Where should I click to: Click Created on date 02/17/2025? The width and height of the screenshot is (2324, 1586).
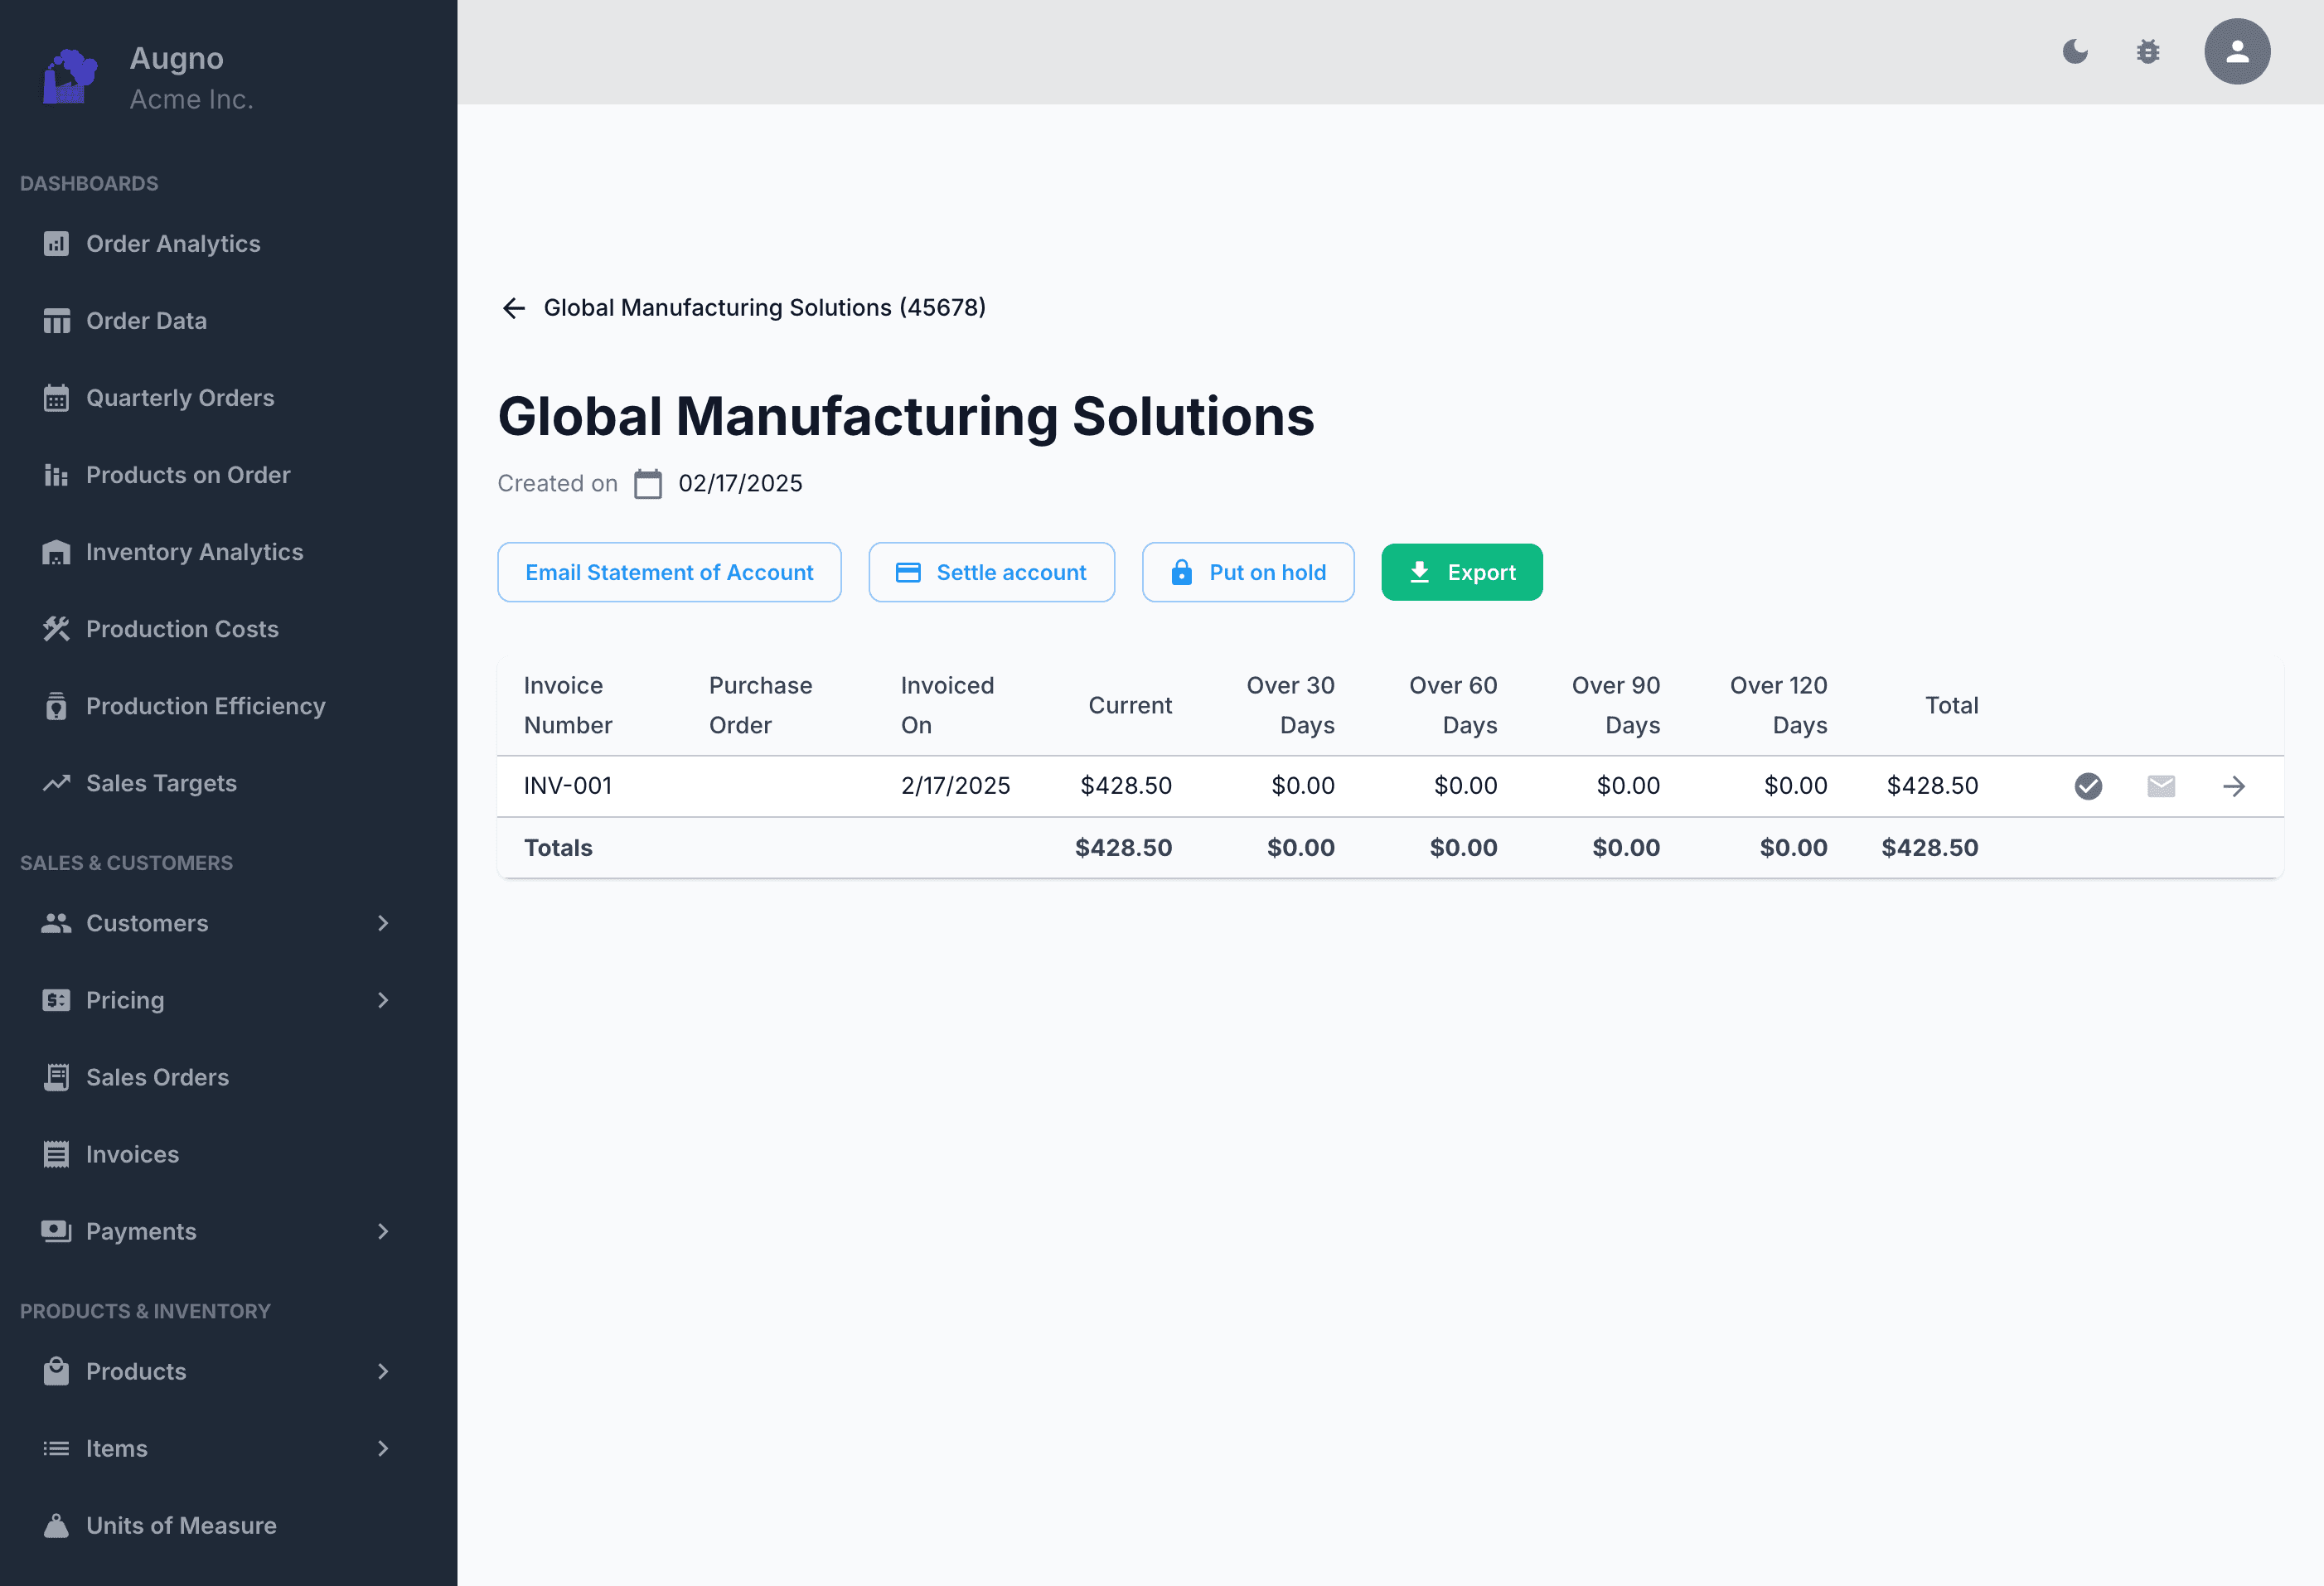coord(740,484)
